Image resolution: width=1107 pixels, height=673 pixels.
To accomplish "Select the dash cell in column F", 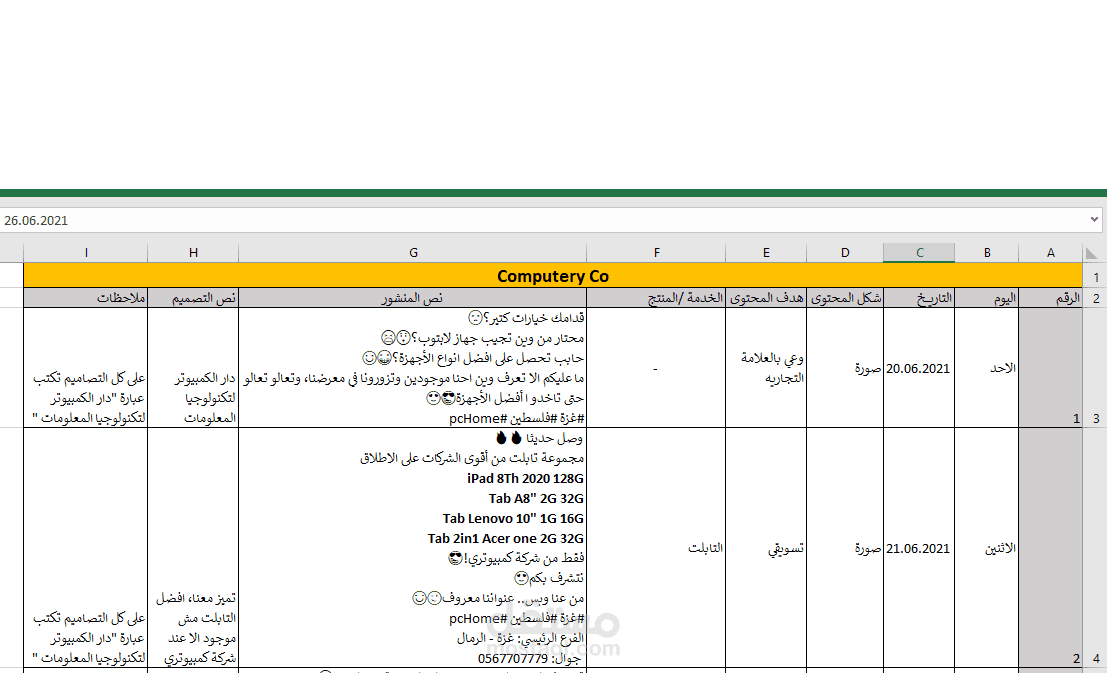I will (x=657, y=368).
